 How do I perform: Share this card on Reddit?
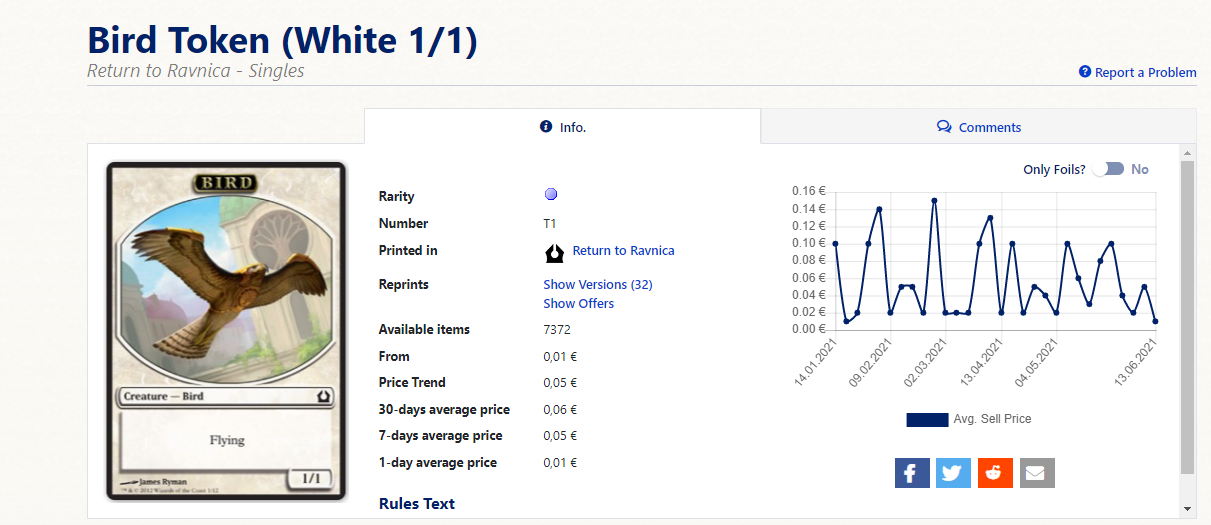995,473
